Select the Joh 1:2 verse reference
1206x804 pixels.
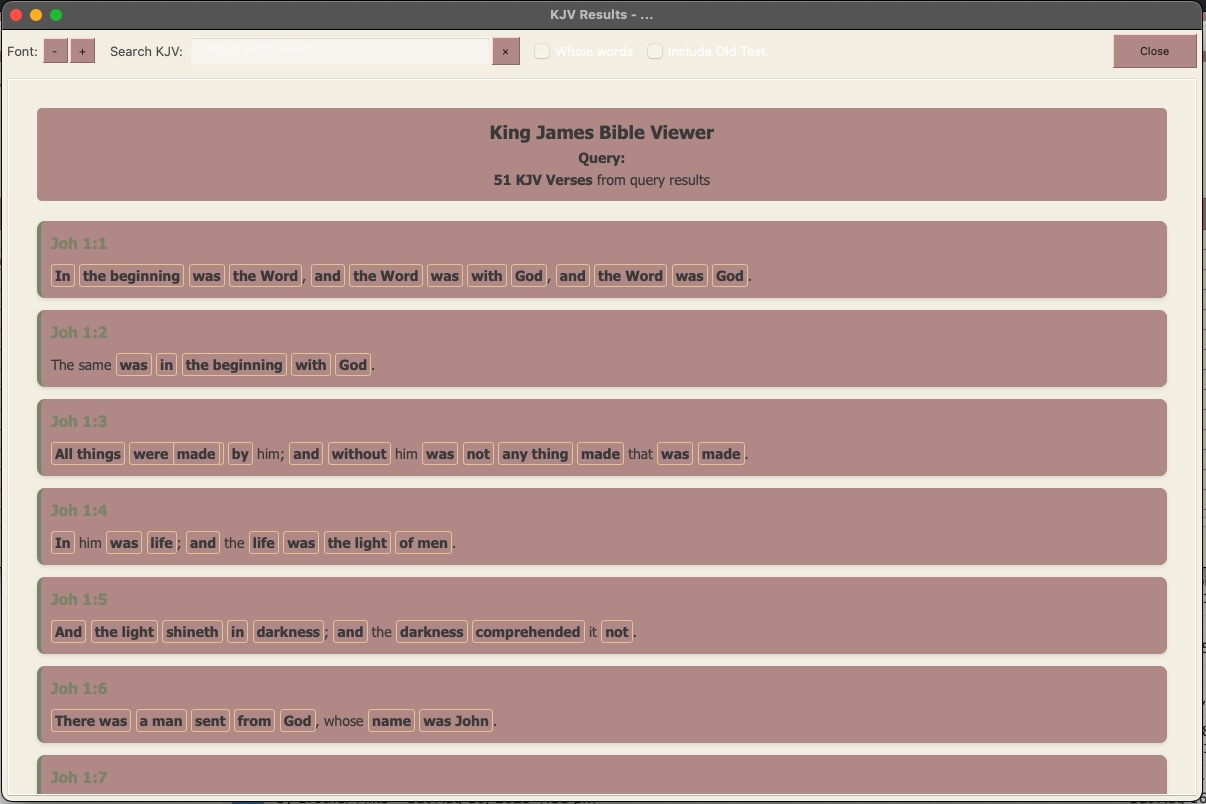point(79,332)
